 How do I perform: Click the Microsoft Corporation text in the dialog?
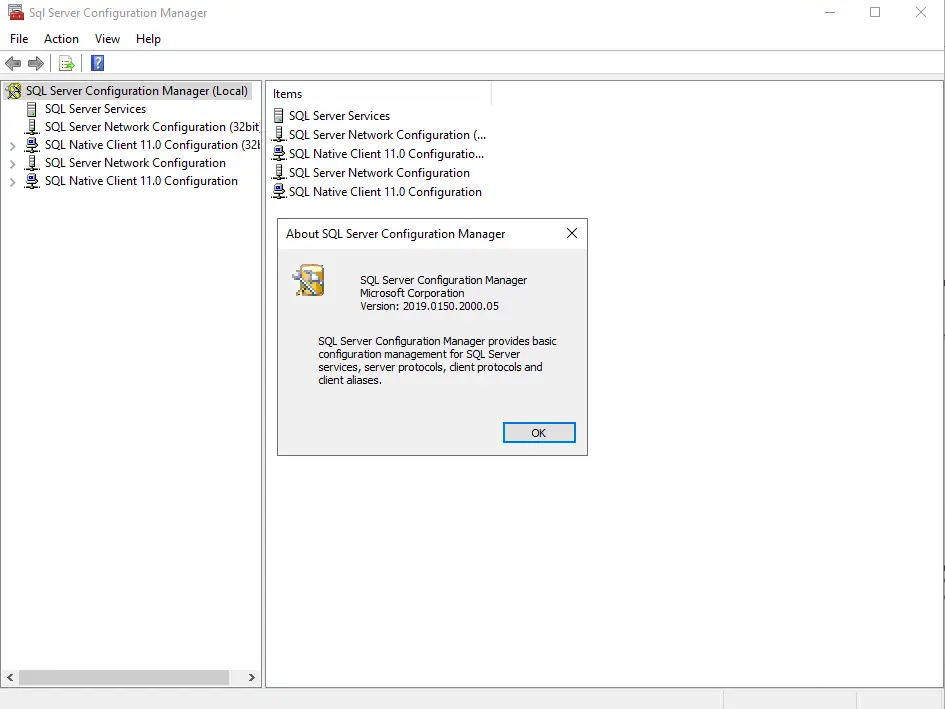click(412, 293)
